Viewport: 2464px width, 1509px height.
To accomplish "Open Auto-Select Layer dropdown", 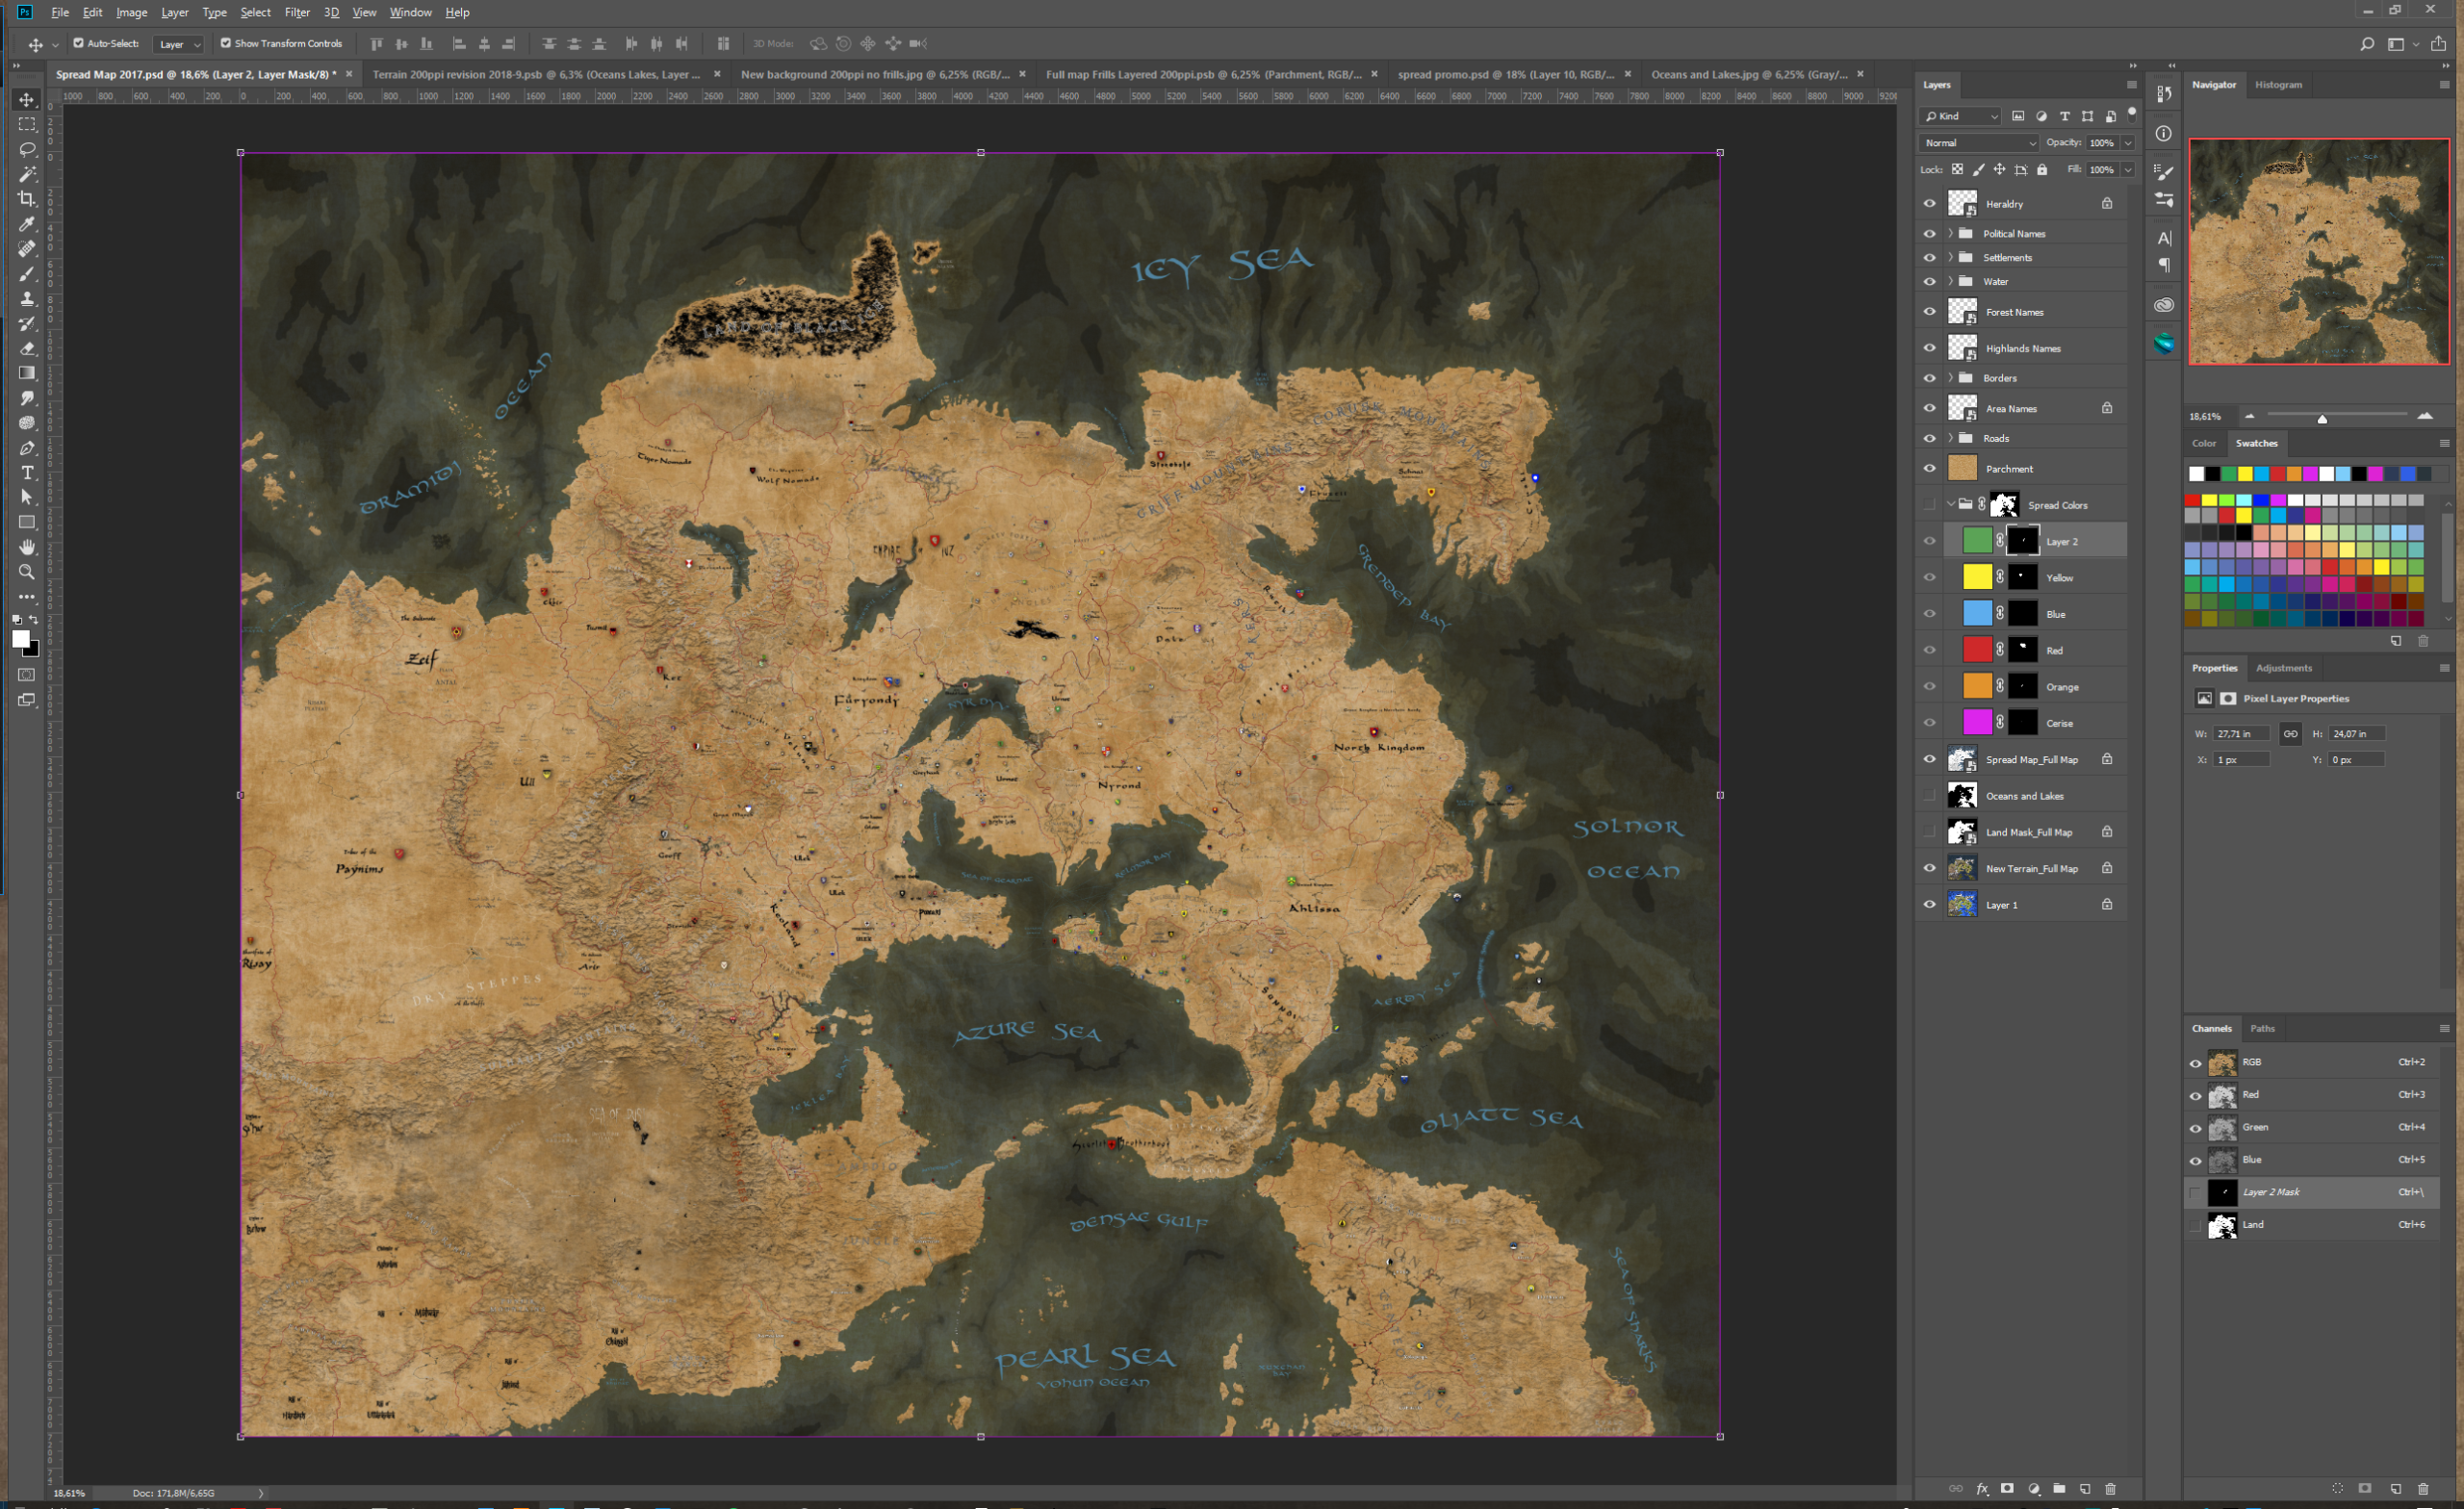I will click(179, 44).
